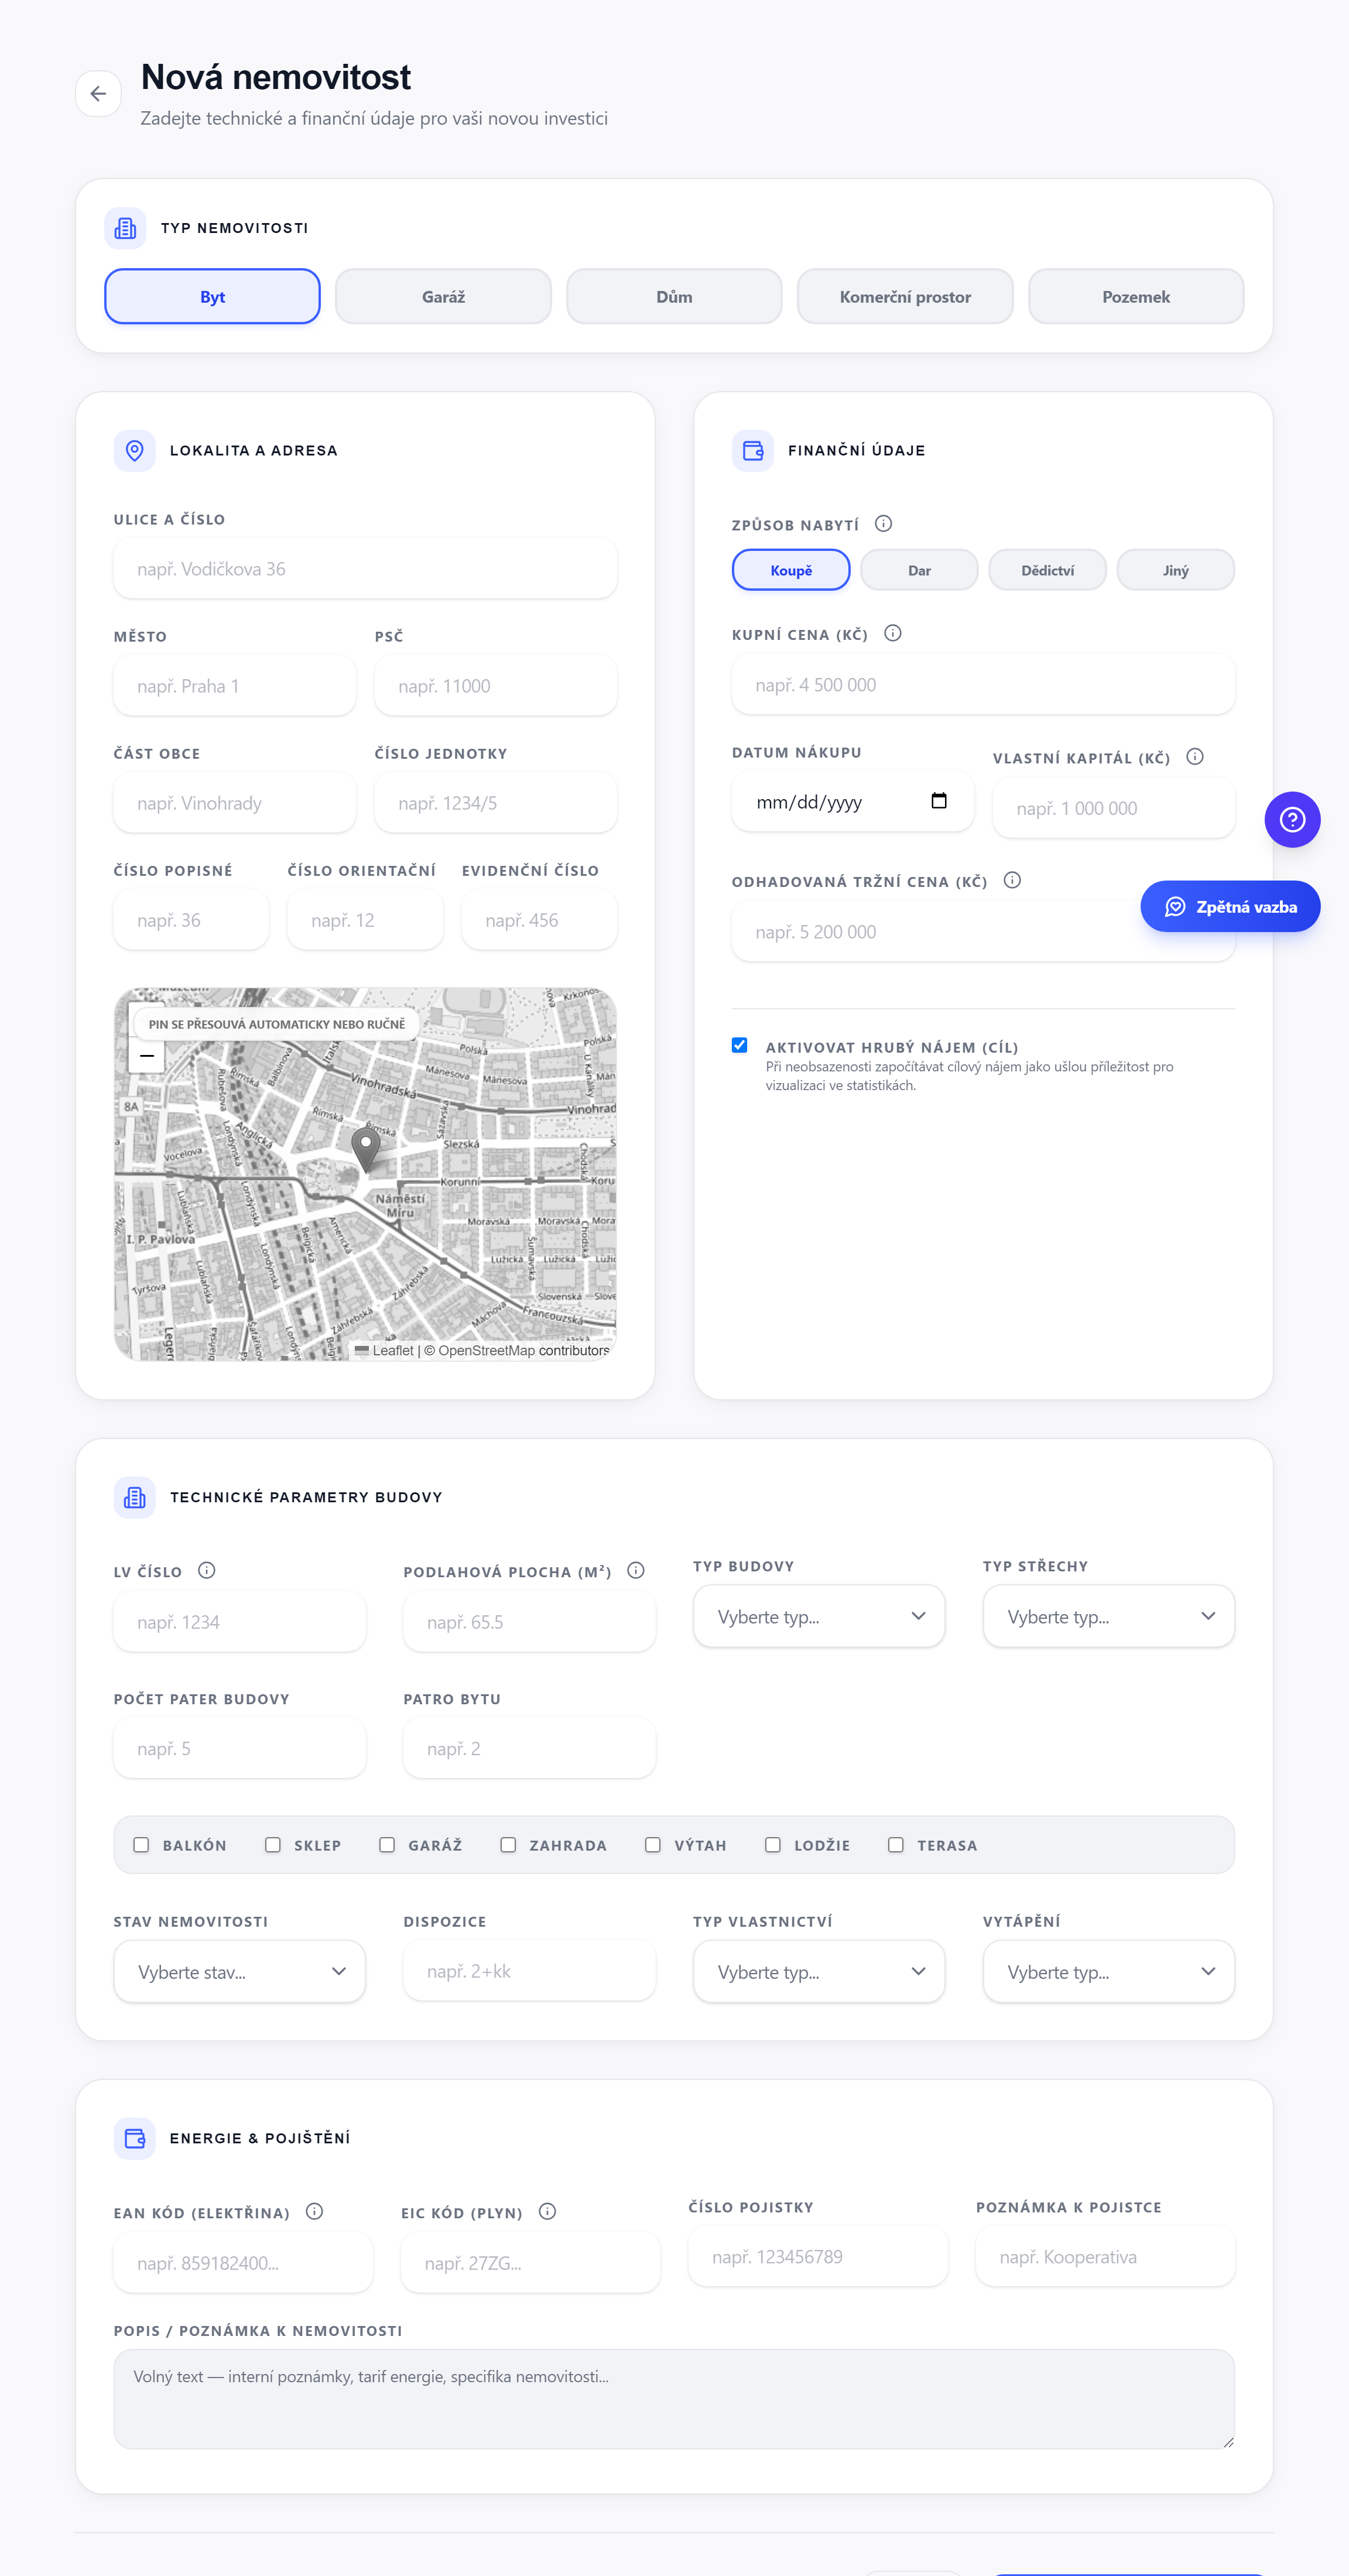Choose Dědictví acquisition method
The width and height of the screenshot is (1349, 2576).
[x=1047, y=570]
